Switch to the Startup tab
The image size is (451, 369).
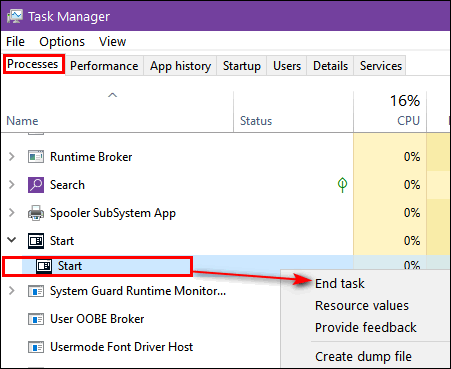coord(242,66)
